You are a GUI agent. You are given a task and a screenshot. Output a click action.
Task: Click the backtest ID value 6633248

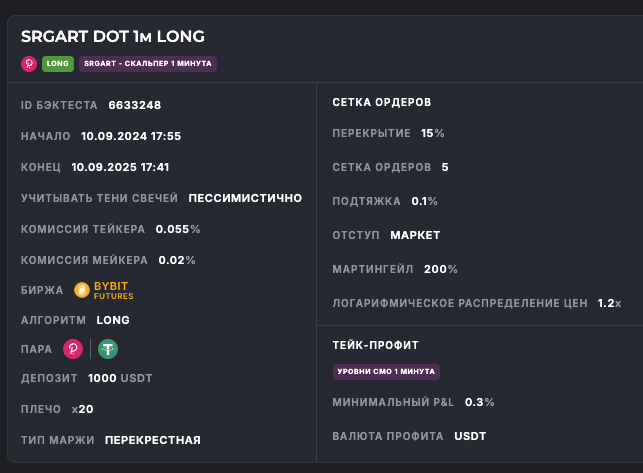134,105
